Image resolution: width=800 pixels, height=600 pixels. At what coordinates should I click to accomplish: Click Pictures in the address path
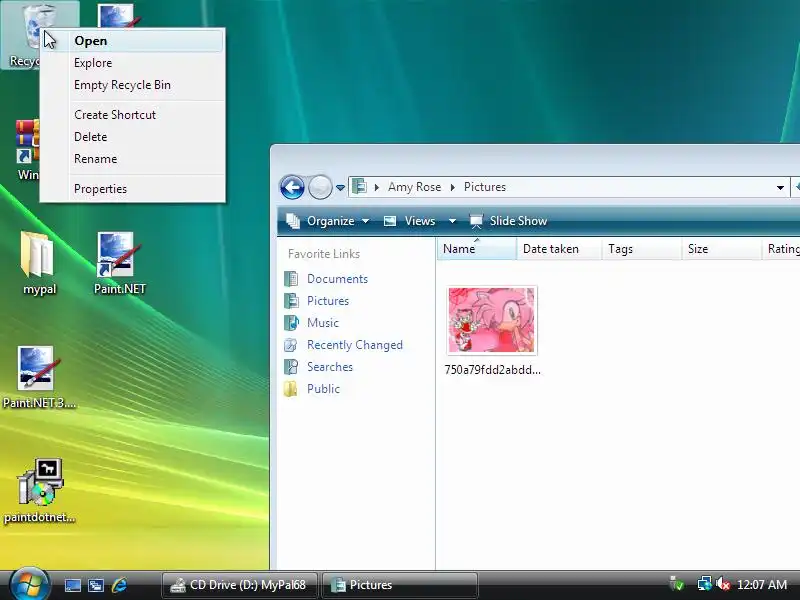click(485, 187)
